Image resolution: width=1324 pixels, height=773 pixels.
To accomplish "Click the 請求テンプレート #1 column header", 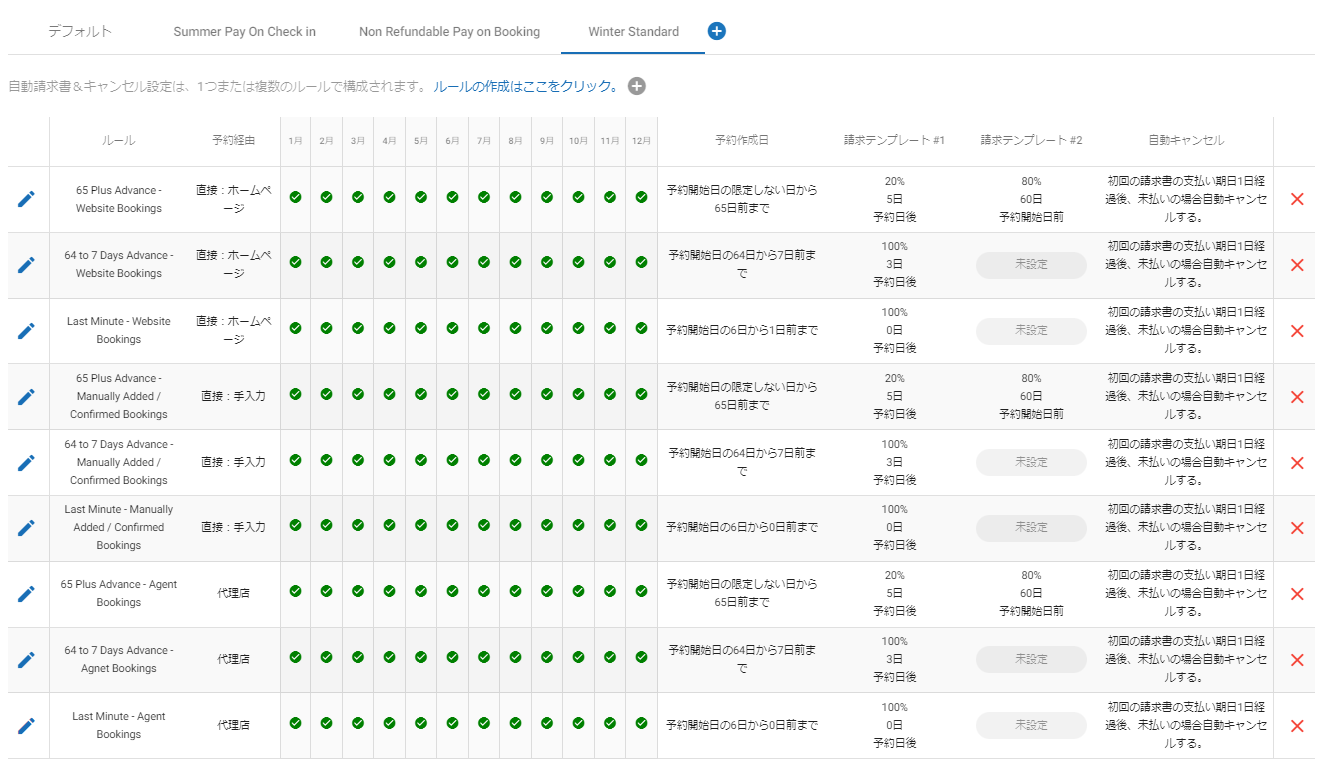I will click(894, 140).
